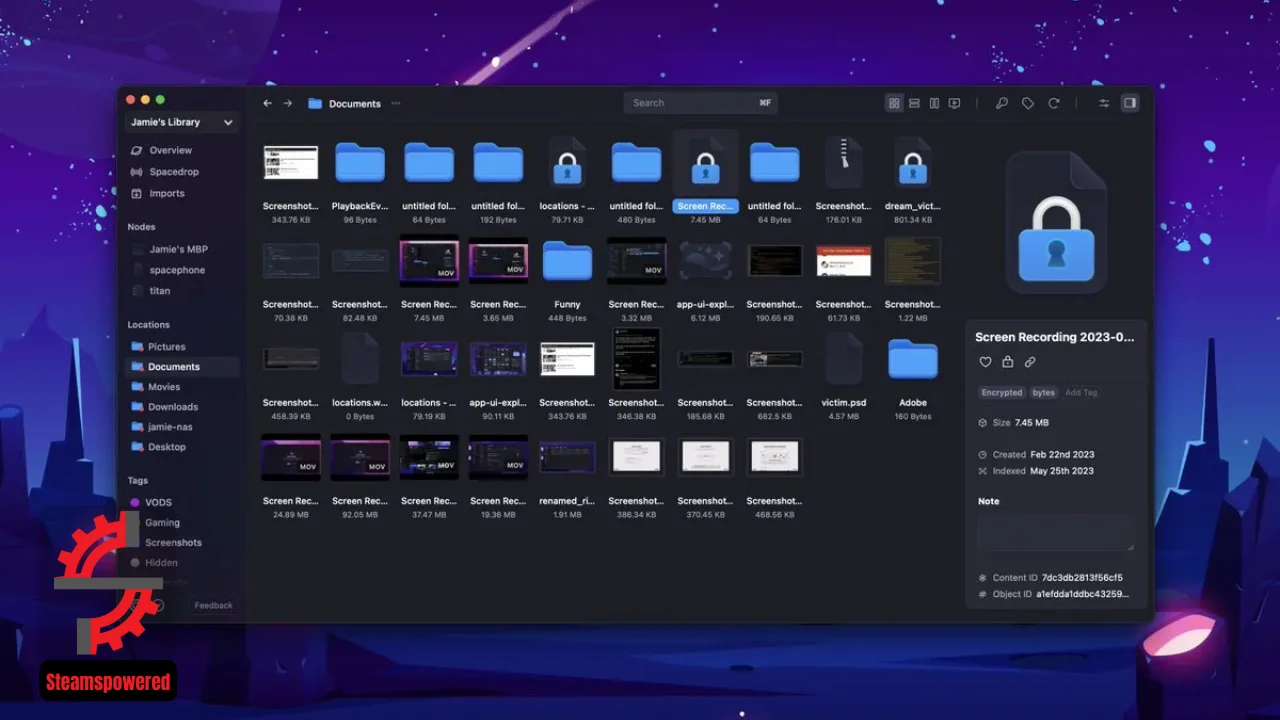This screenshot has height=720, width=1280.
Task: Switch to grid view layout
Action: [894, 103]
